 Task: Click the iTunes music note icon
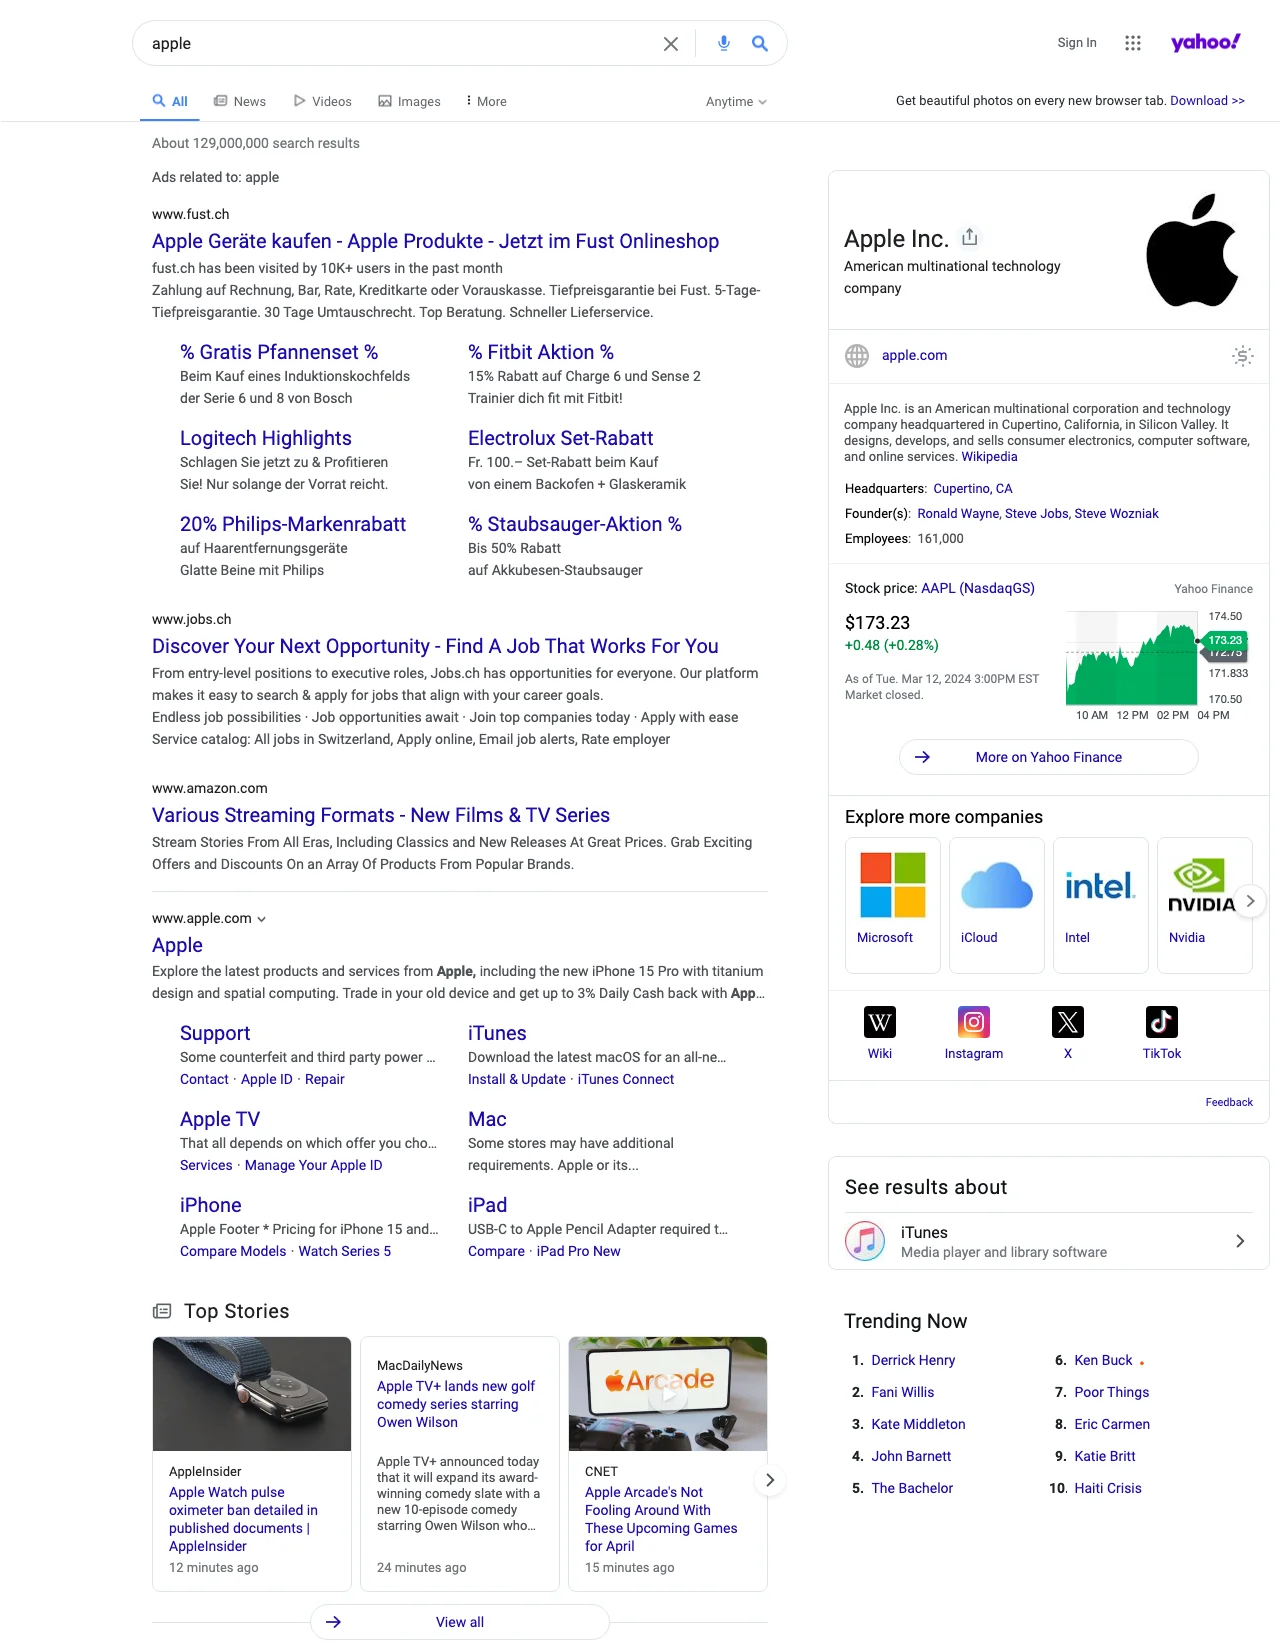(x=865, y=1241)
